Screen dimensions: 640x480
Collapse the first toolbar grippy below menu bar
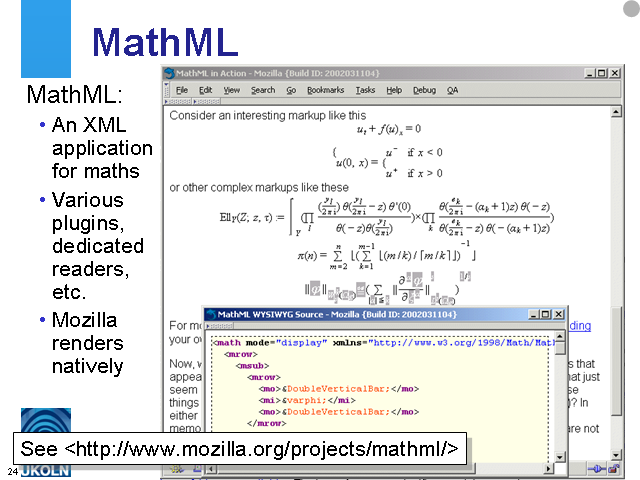click(178, 101)
